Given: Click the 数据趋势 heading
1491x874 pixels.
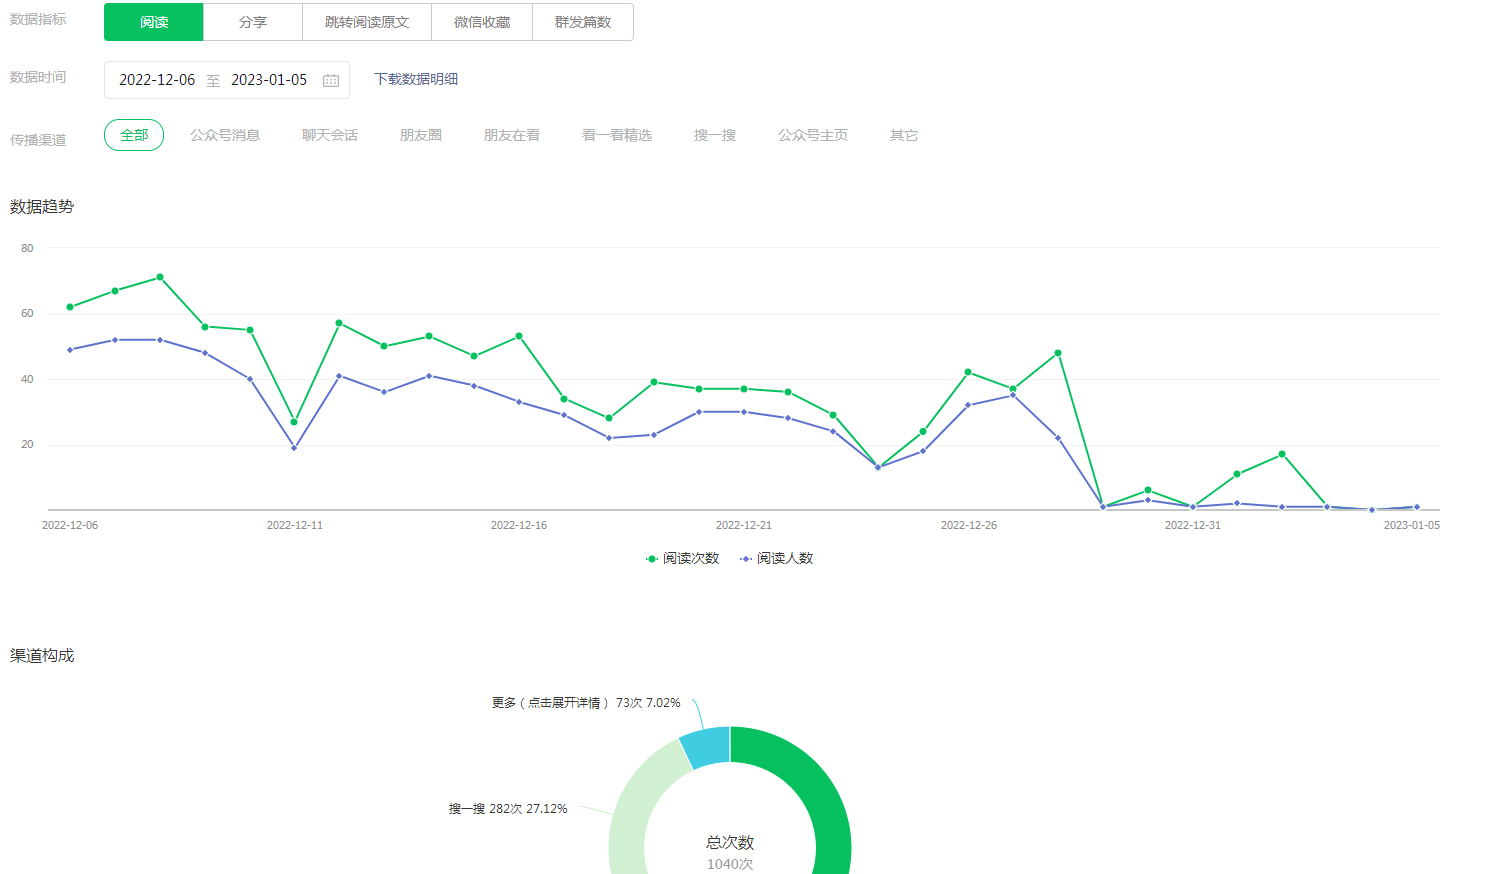Looking at the screenshot, I should click(x=42, y=207).
